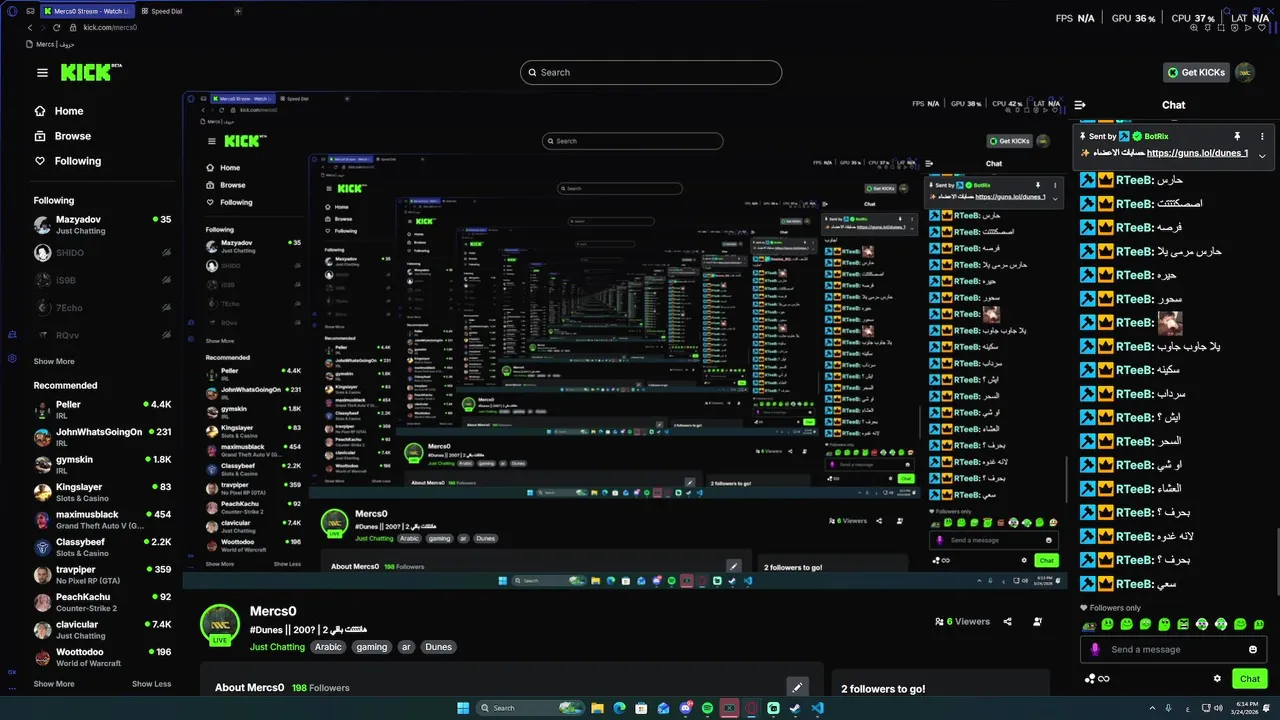
Task: Open the Mercs | حروف bookmark
Action: pyautogui.click(x=51, y=44)
